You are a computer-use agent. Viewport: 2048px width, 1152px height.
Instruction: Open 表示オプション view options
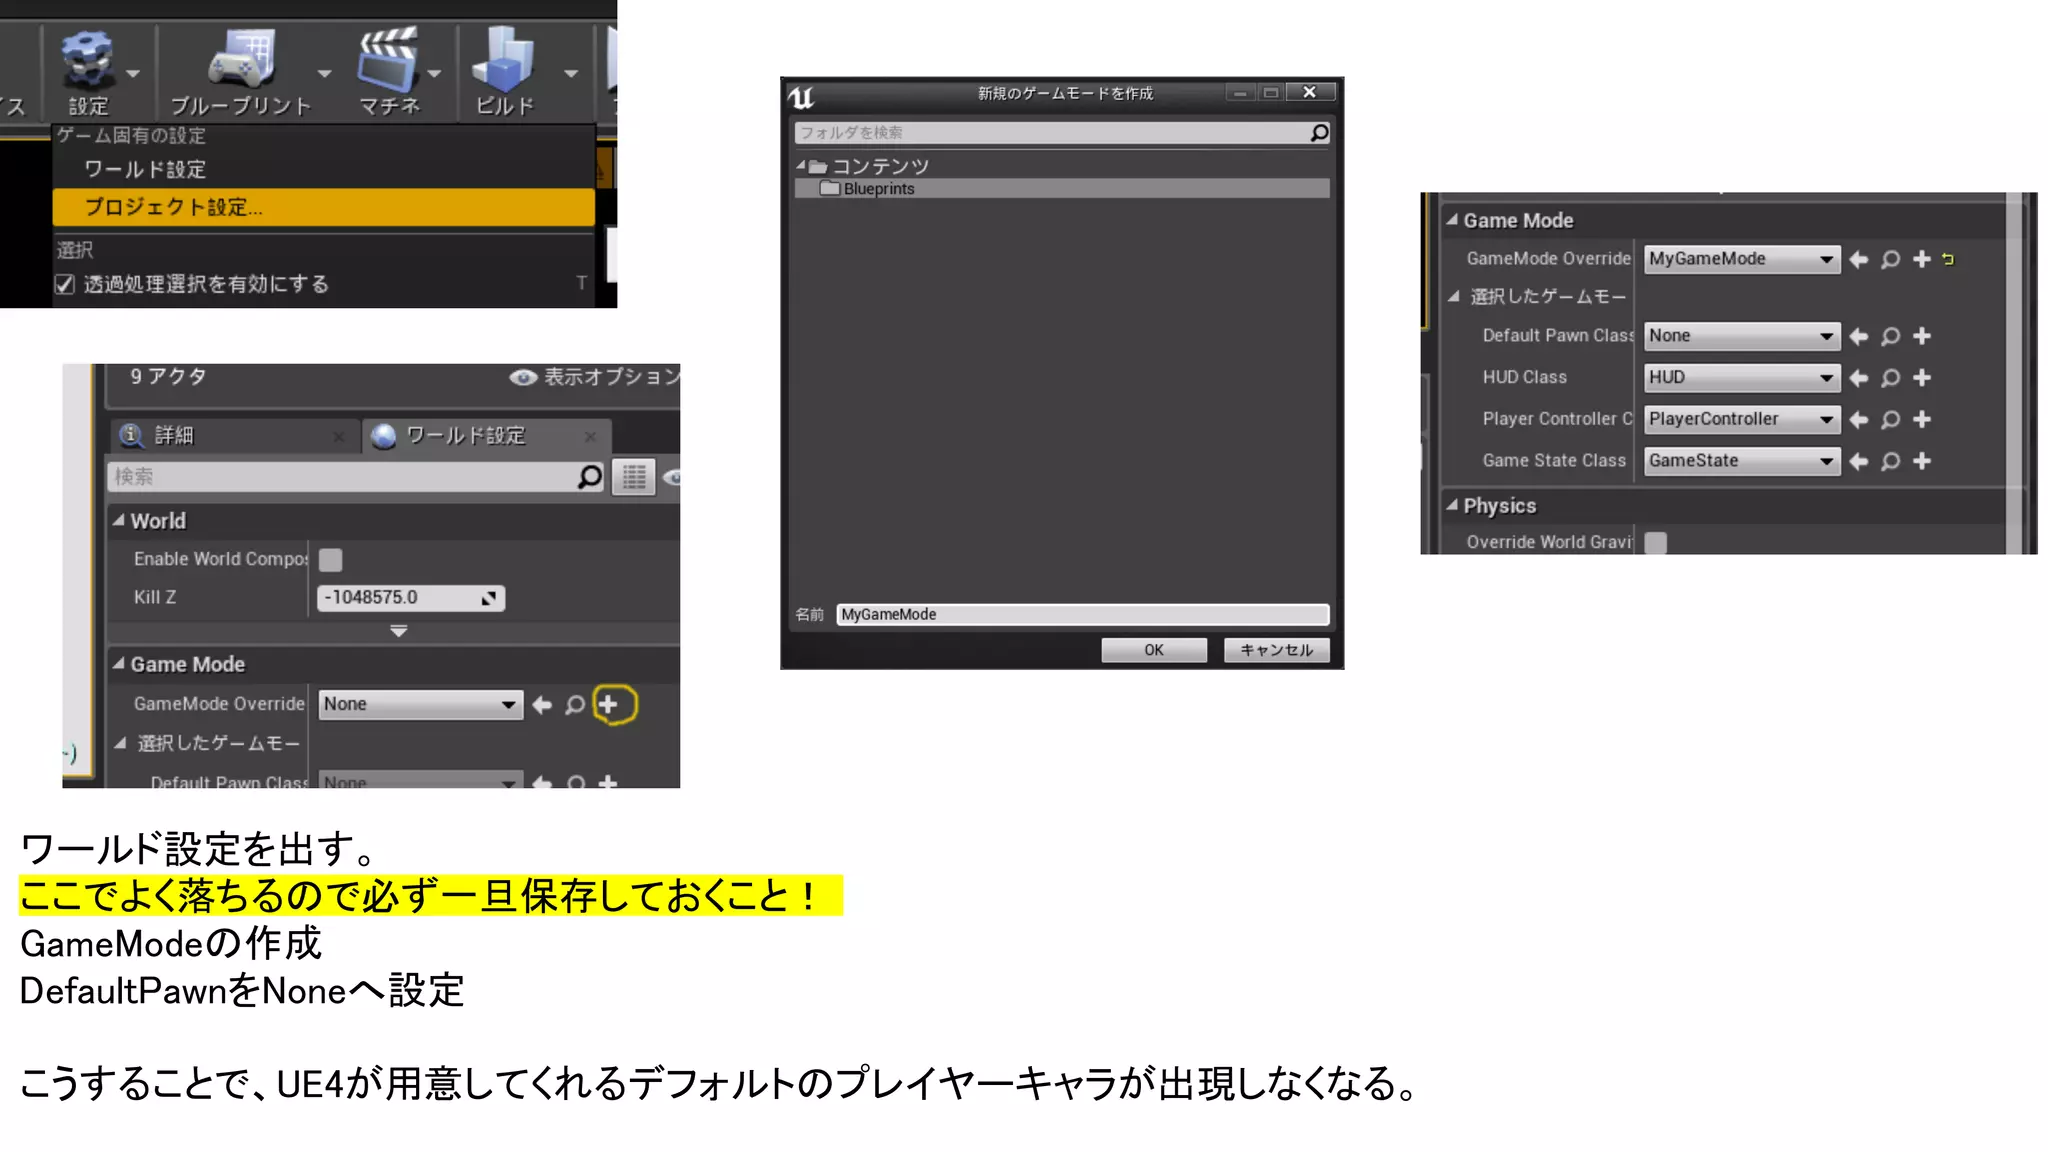(x=594, y=377)
